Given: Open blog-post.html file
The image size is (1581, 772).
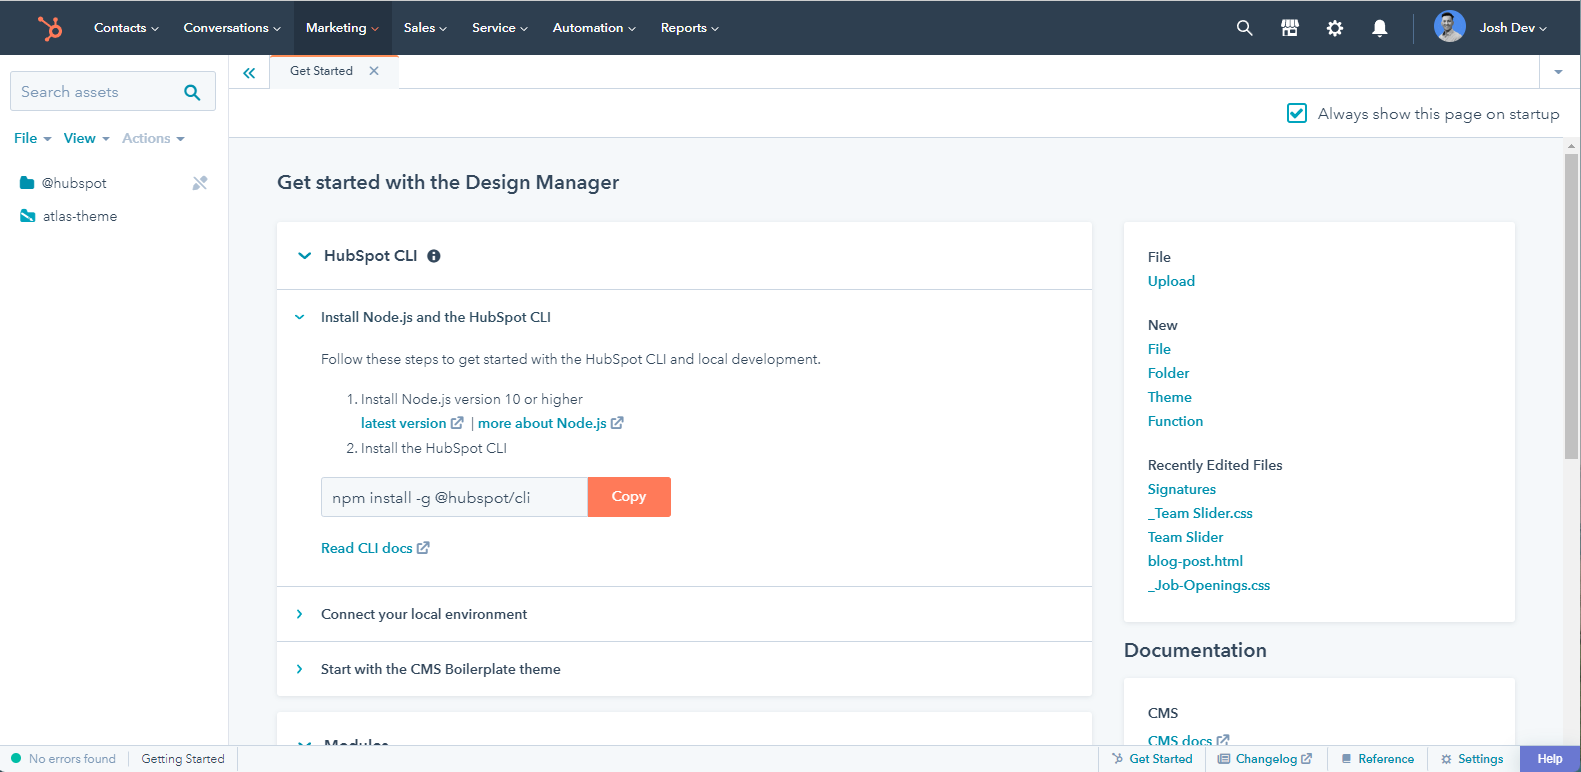Looking at the screenshot, I should pyautogui.click(x=1195, y=561).
